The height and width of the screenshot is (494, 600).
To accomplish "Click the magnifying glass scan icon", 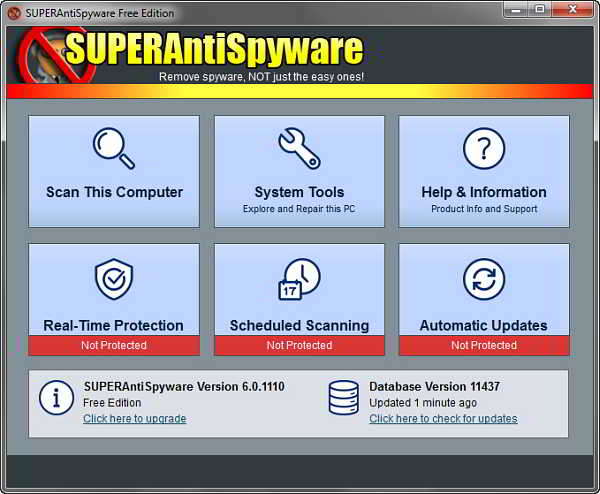I will 113,149.
